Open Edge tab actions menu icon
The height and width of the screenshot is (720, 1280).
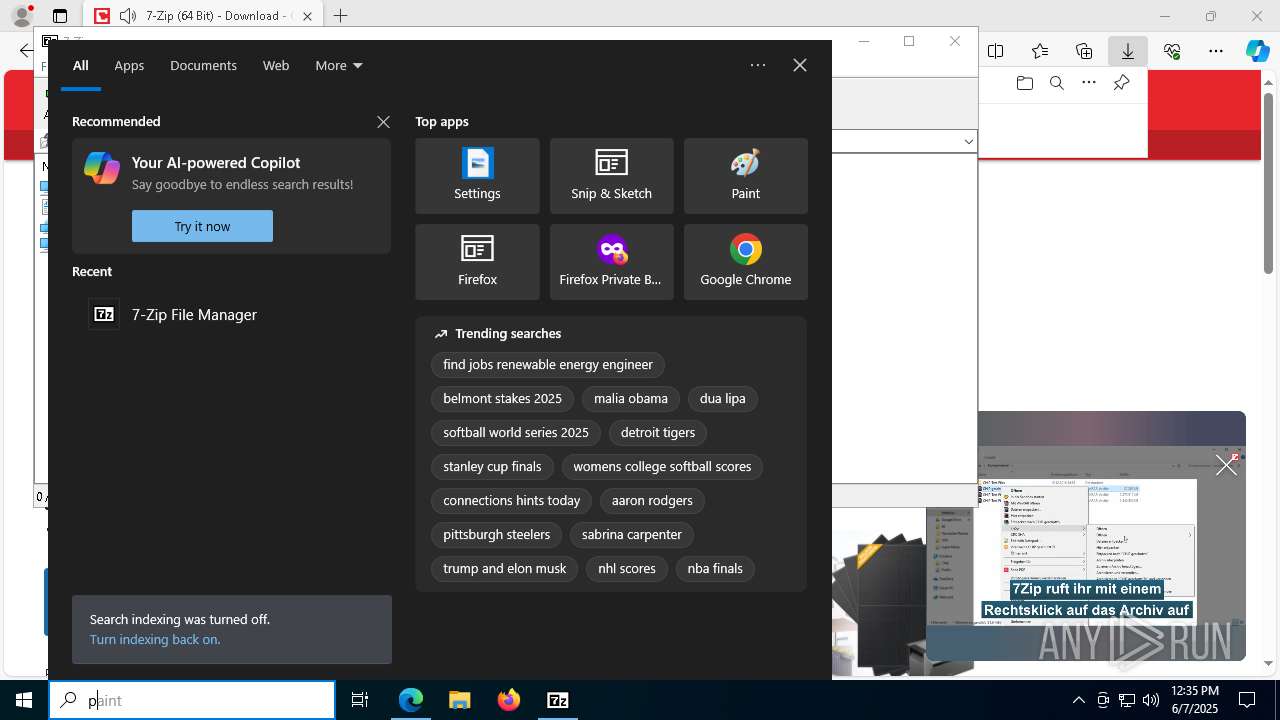coord(60,16)
